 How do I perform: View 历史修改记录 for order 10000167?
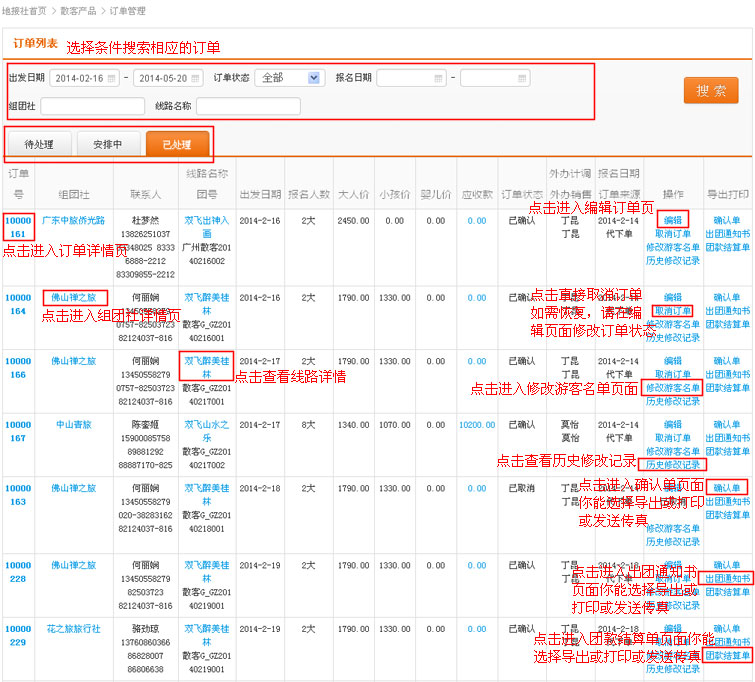673,464
